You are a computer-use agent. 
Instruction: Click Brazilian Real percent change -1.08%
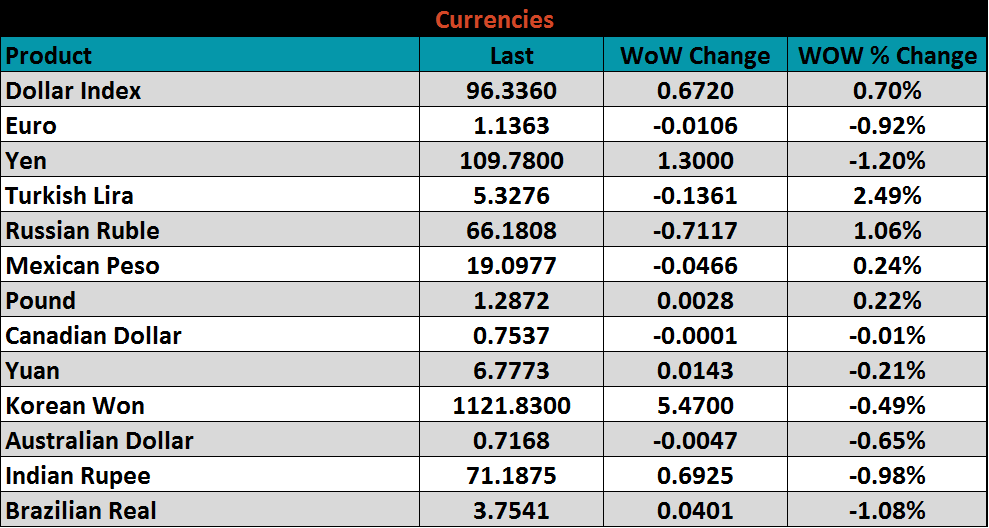[887, 511]
